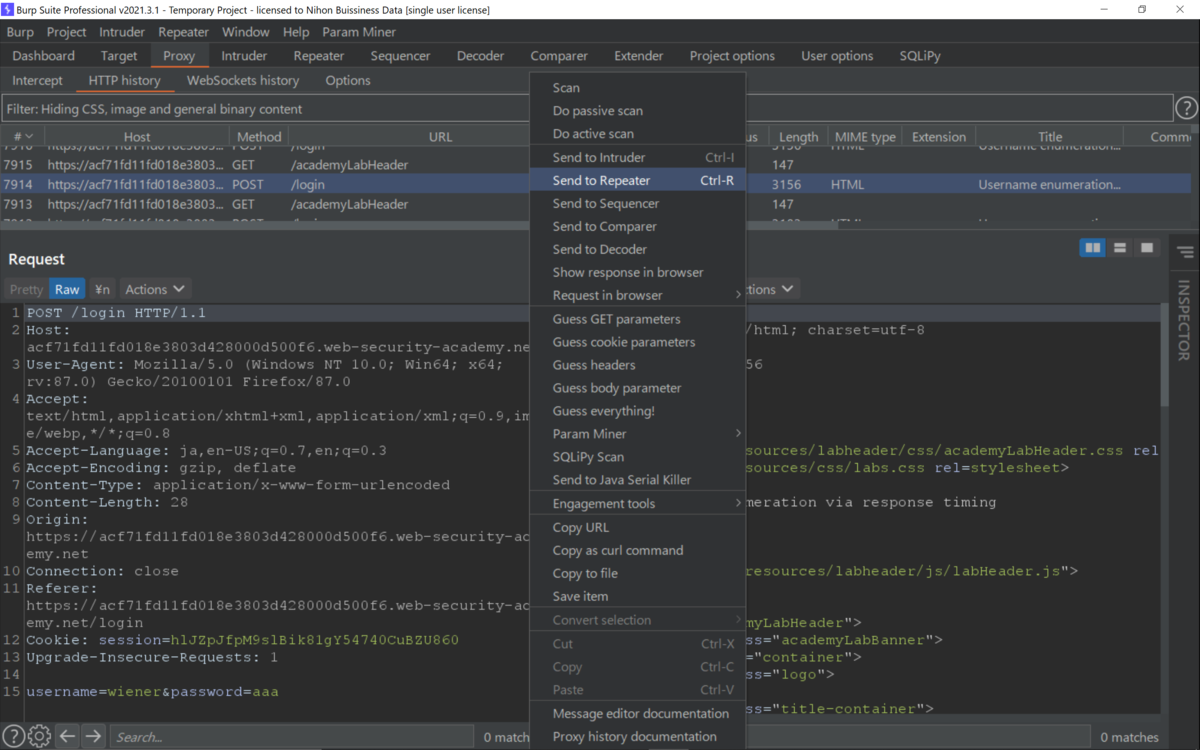This screenshot has height=750, width=1200.
Task: Choose Send to Comparer
Action: pyautogui.click(x=638, y=226)
